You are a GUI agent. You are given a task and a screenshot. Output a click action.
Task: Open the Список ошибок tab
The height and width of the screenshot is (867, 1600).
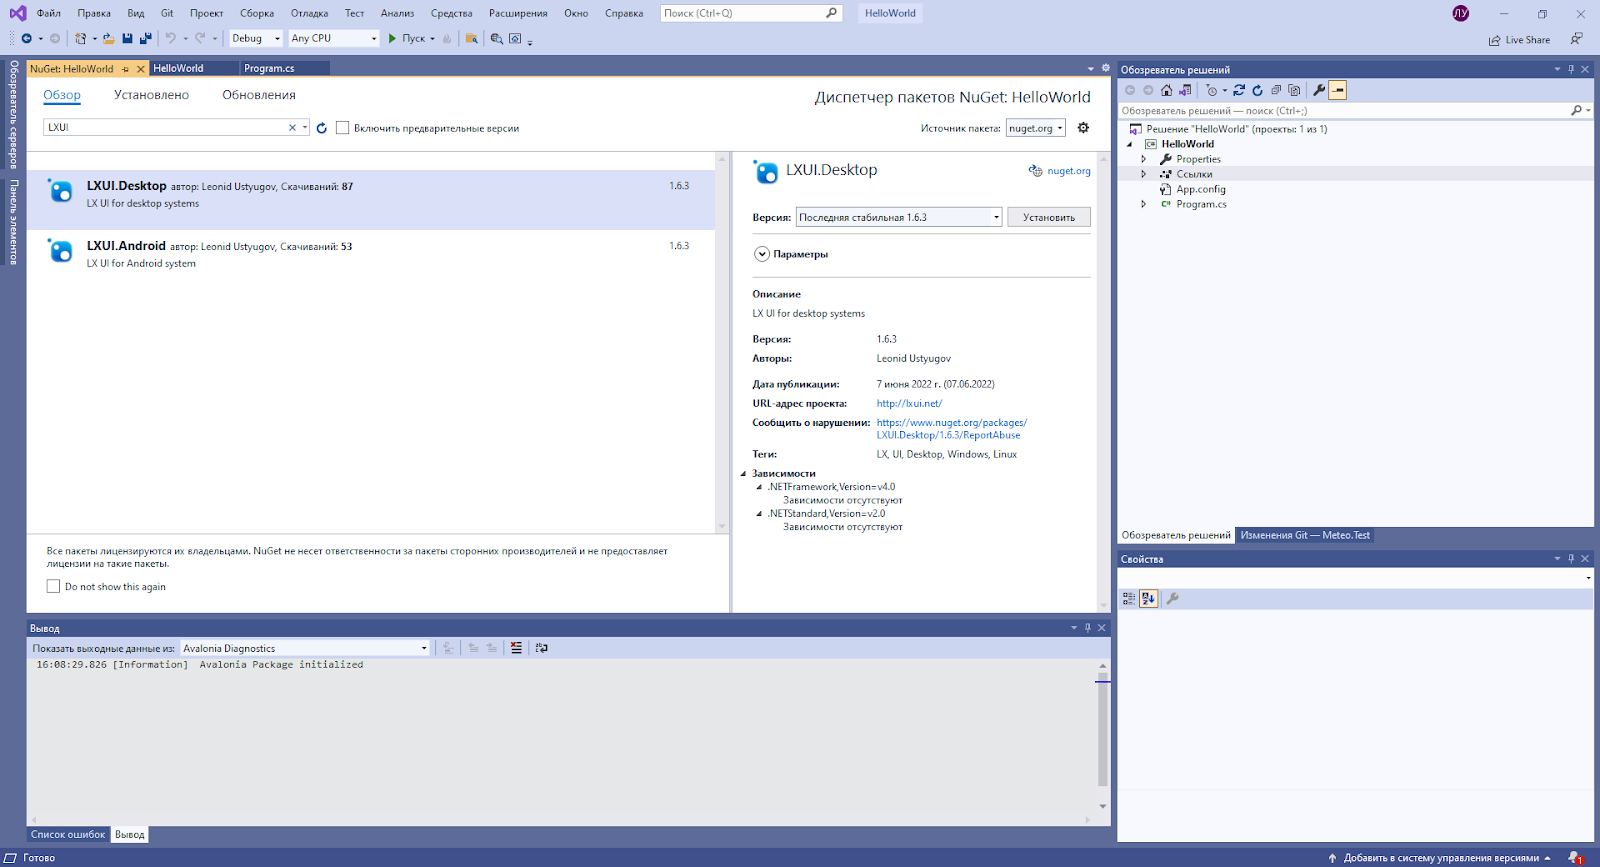(68, 835)
